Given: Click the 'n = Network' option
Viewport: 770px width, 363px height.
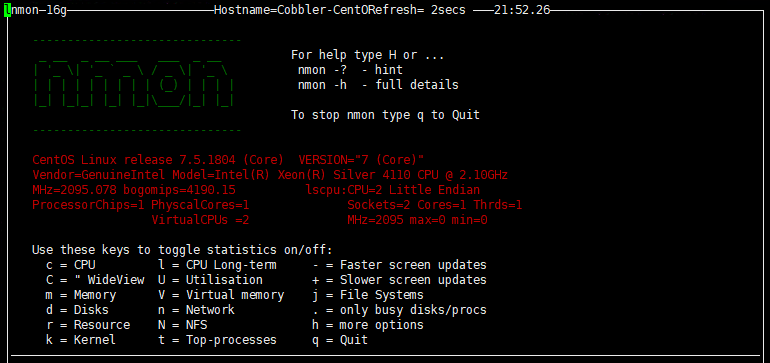Looking at the screenshot, I should click(196, 310).
